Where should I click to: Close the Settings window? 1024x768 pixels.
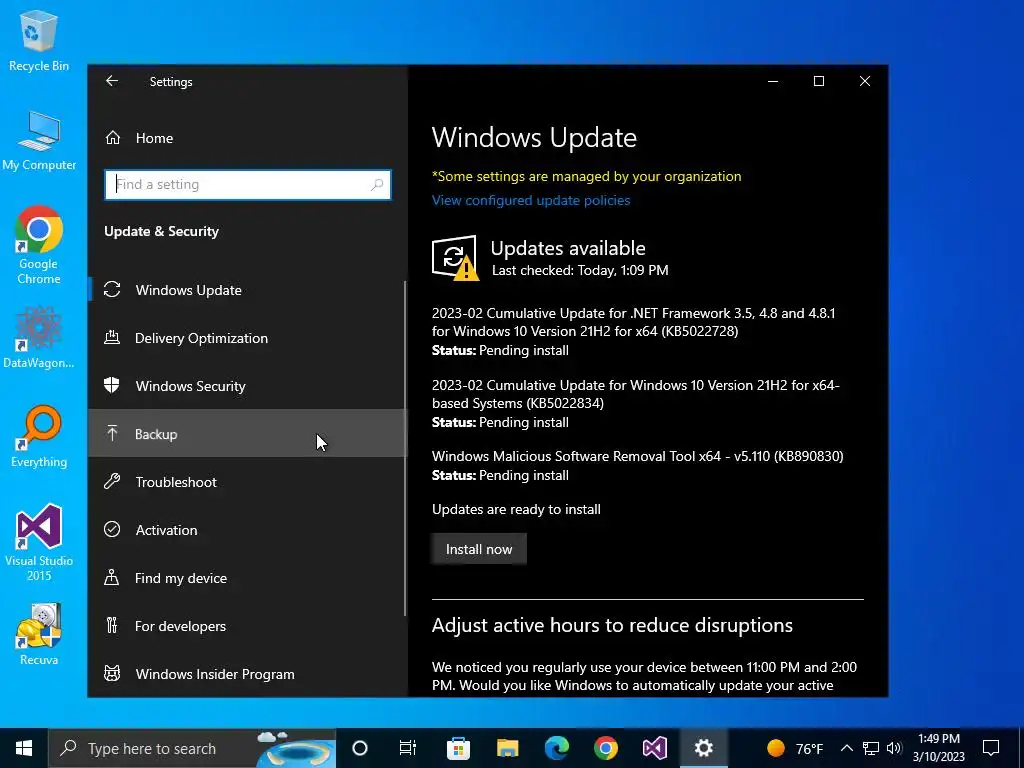point(865,81)
